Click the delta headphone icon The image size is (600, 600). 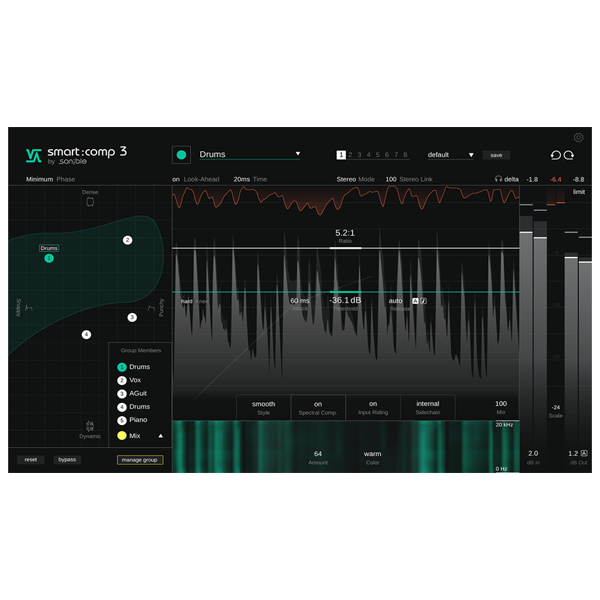[497, 179]
